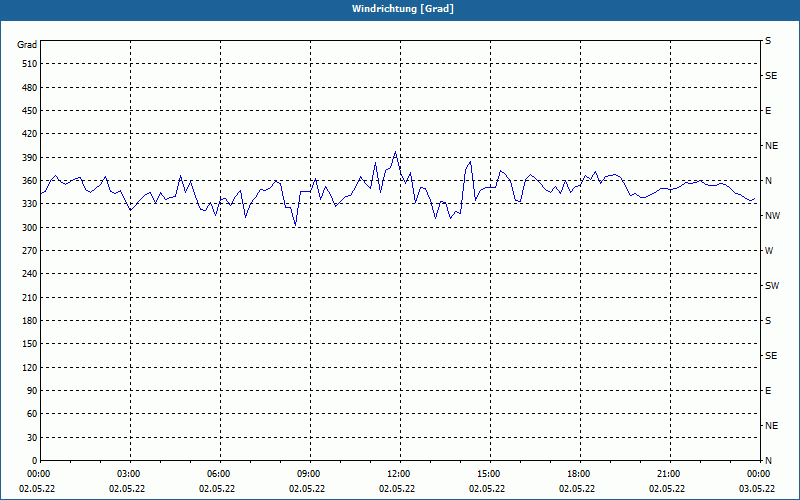Click the 02.05.22 date under 21:00
800x500 pixels.
[667, 489]
